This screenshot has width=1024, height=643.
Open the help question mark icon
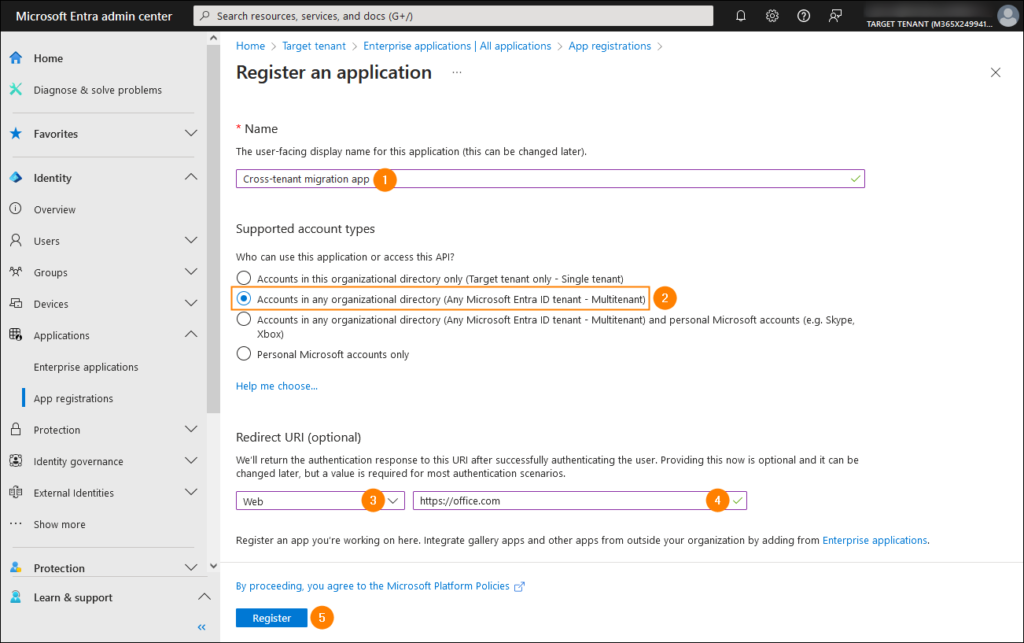pos(803,16)
